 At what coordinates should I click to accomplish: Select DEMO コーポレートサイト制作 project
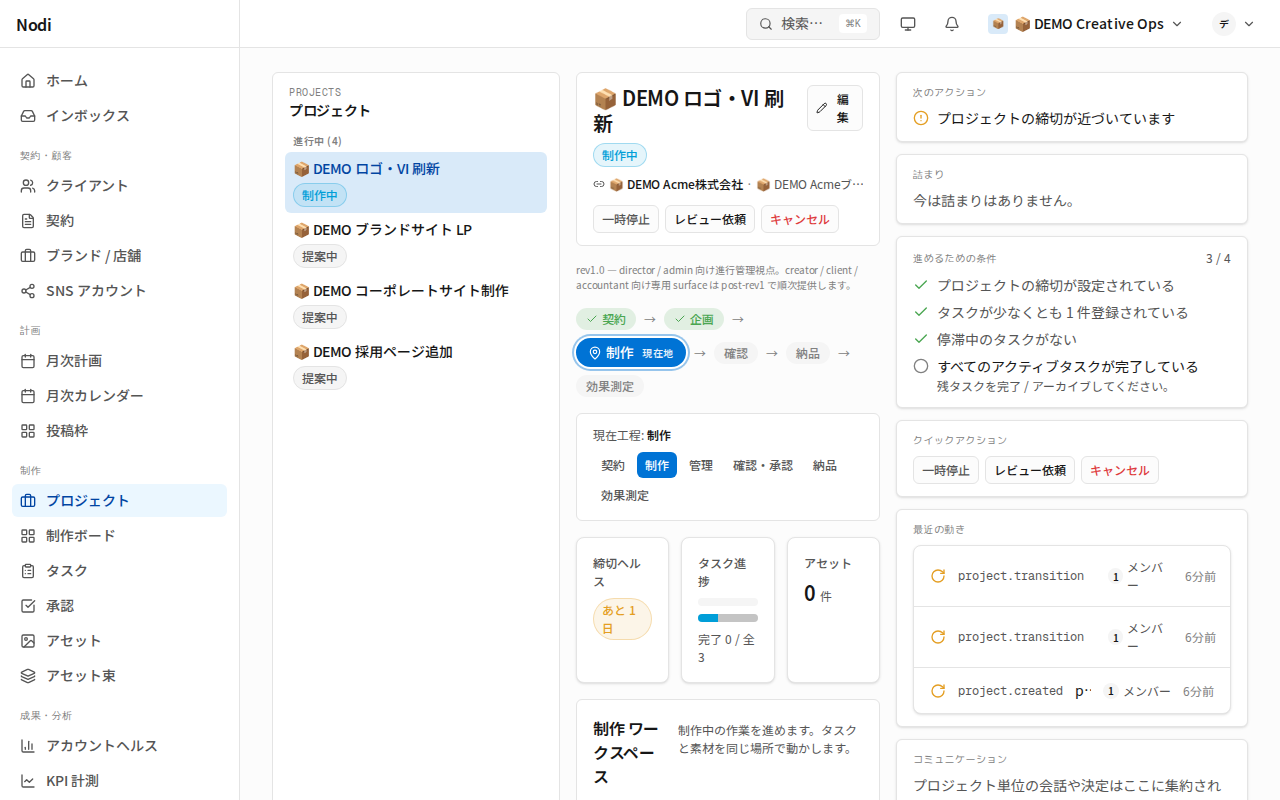[x=416, y=304]
